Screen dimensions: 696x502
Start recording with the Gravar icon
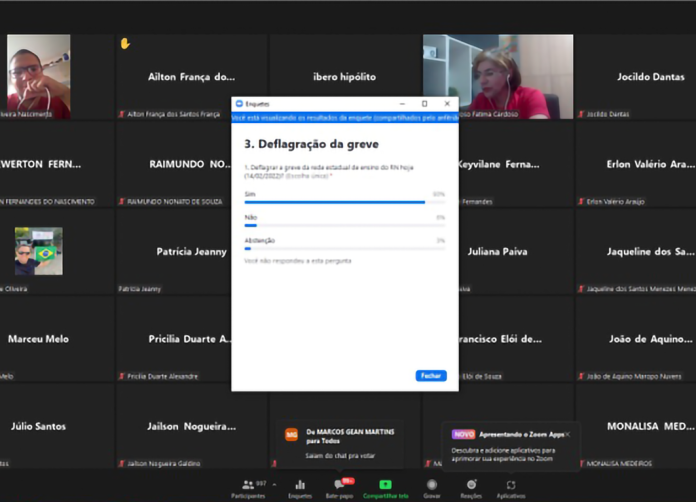pyautogui.click(x=432, y=484)
